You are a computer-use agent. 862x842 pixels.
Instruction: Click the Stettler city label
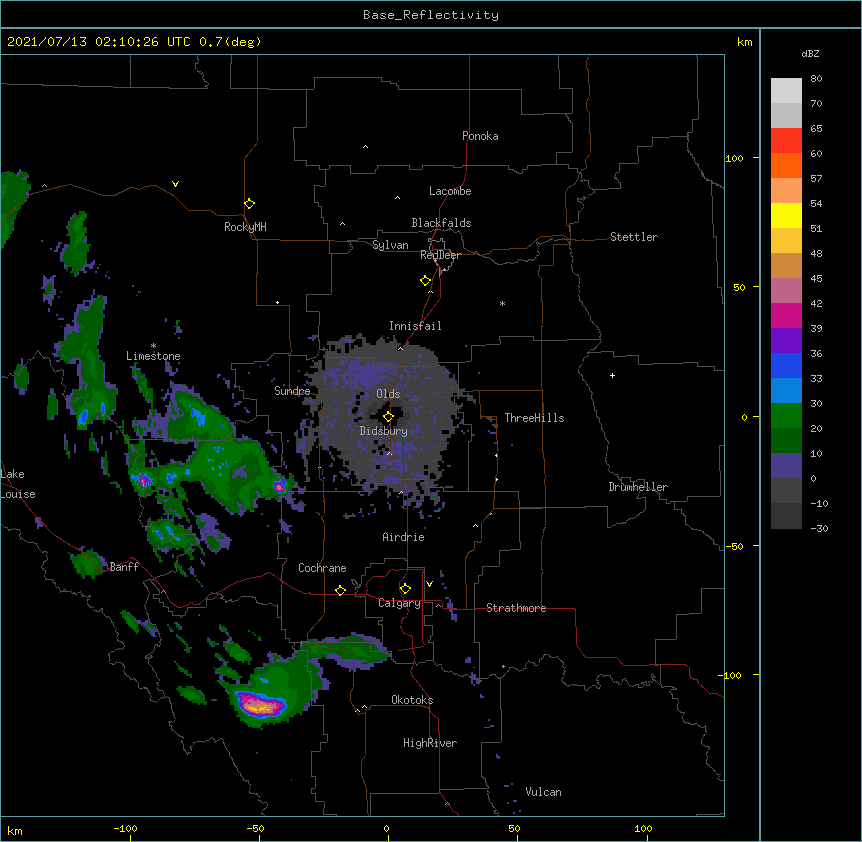(634, 237)
